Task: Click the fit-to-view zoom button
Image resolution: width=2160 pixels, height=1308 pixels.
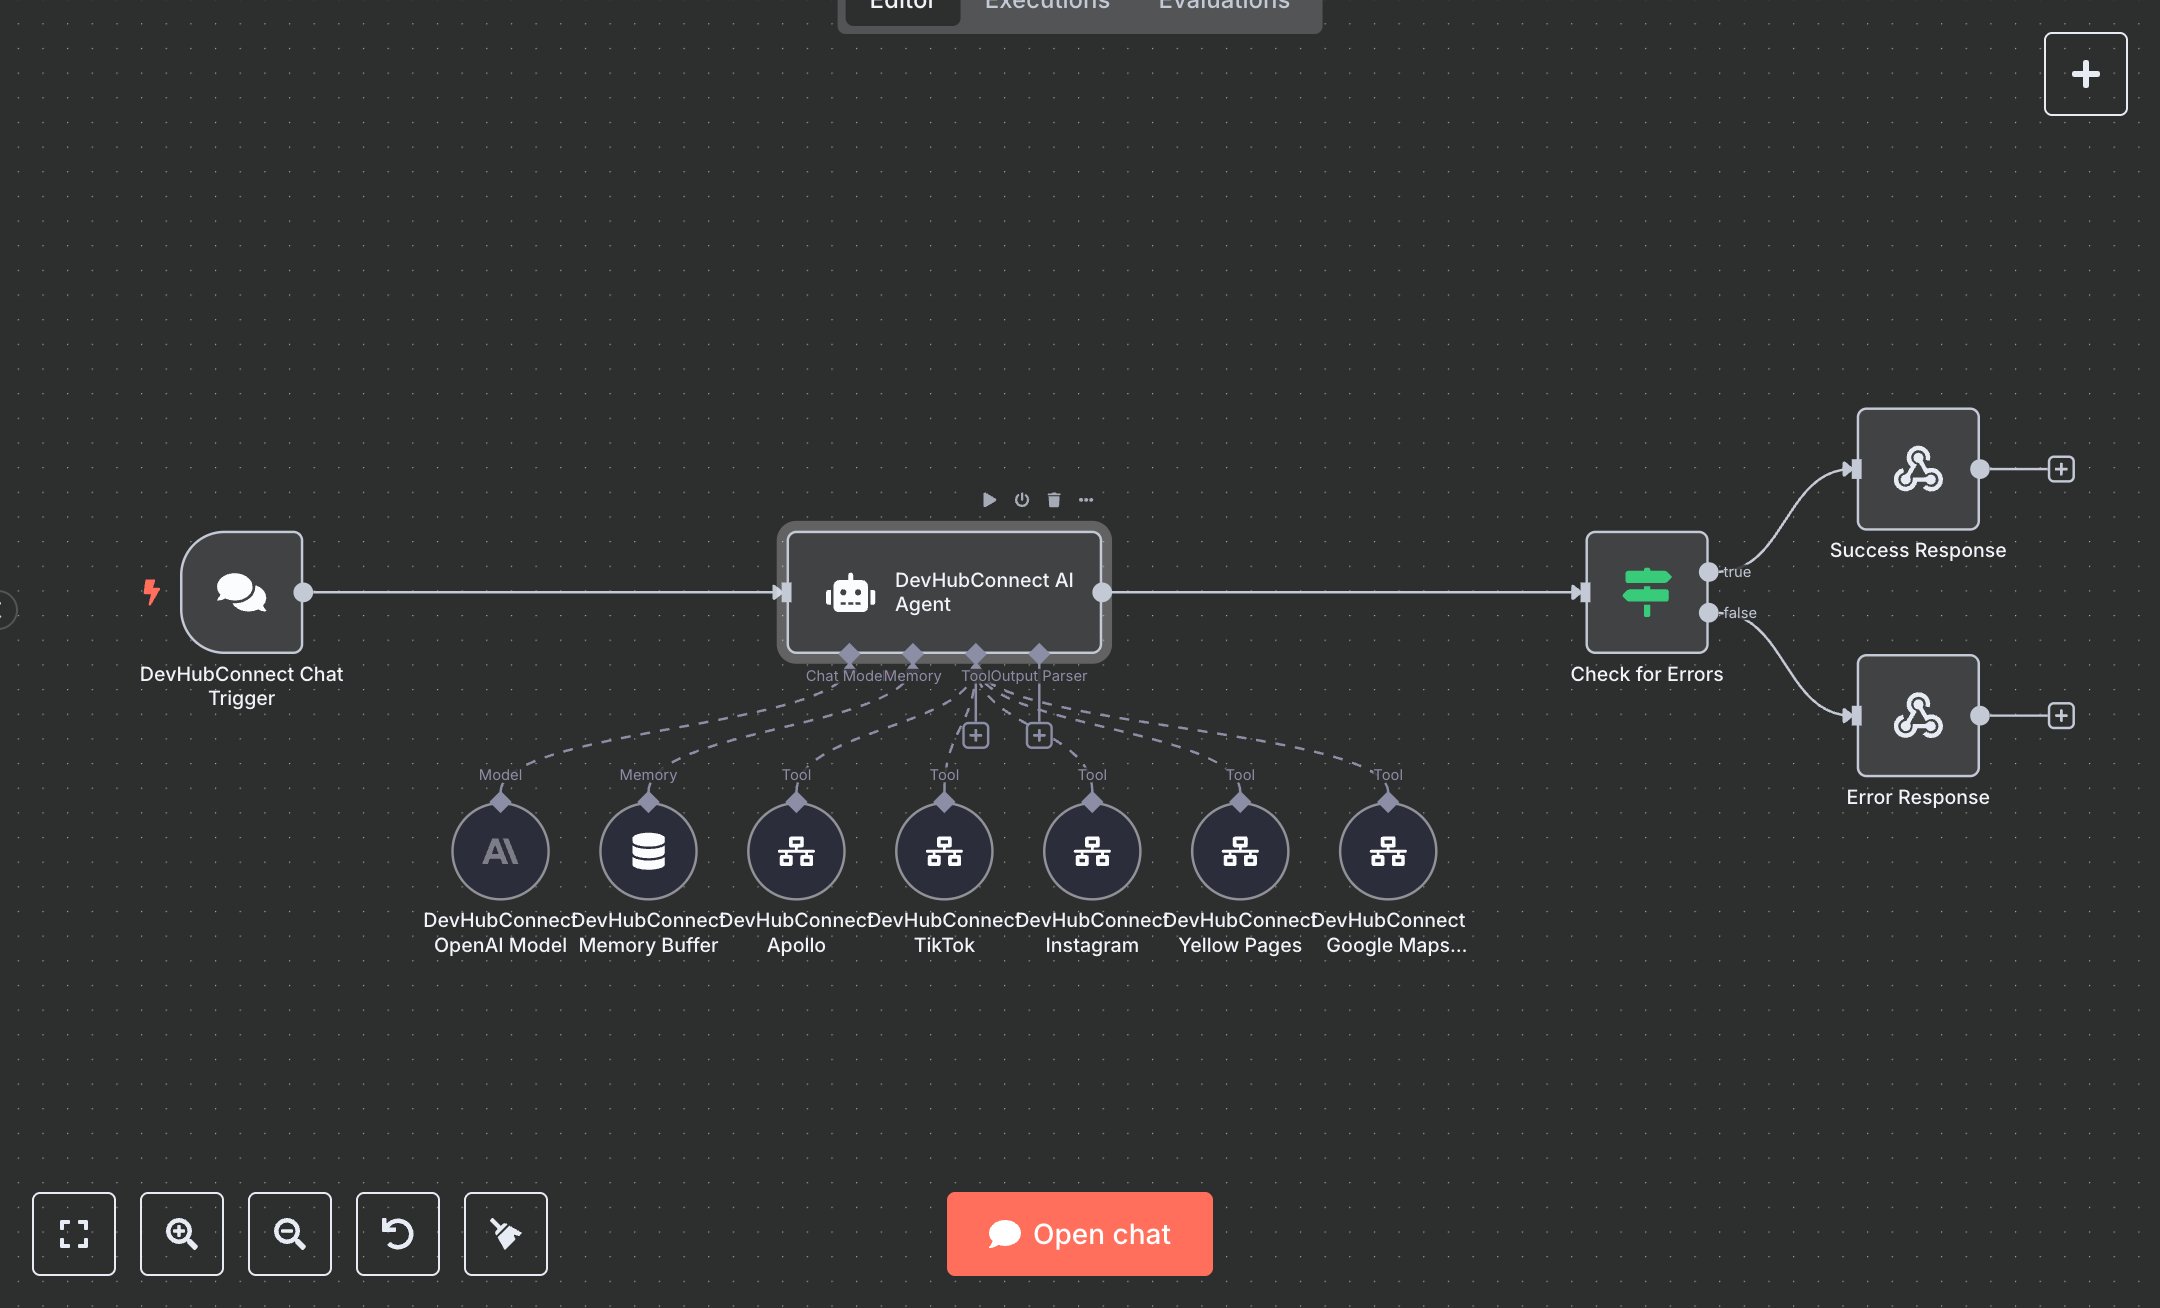Action: point(74,1234)
